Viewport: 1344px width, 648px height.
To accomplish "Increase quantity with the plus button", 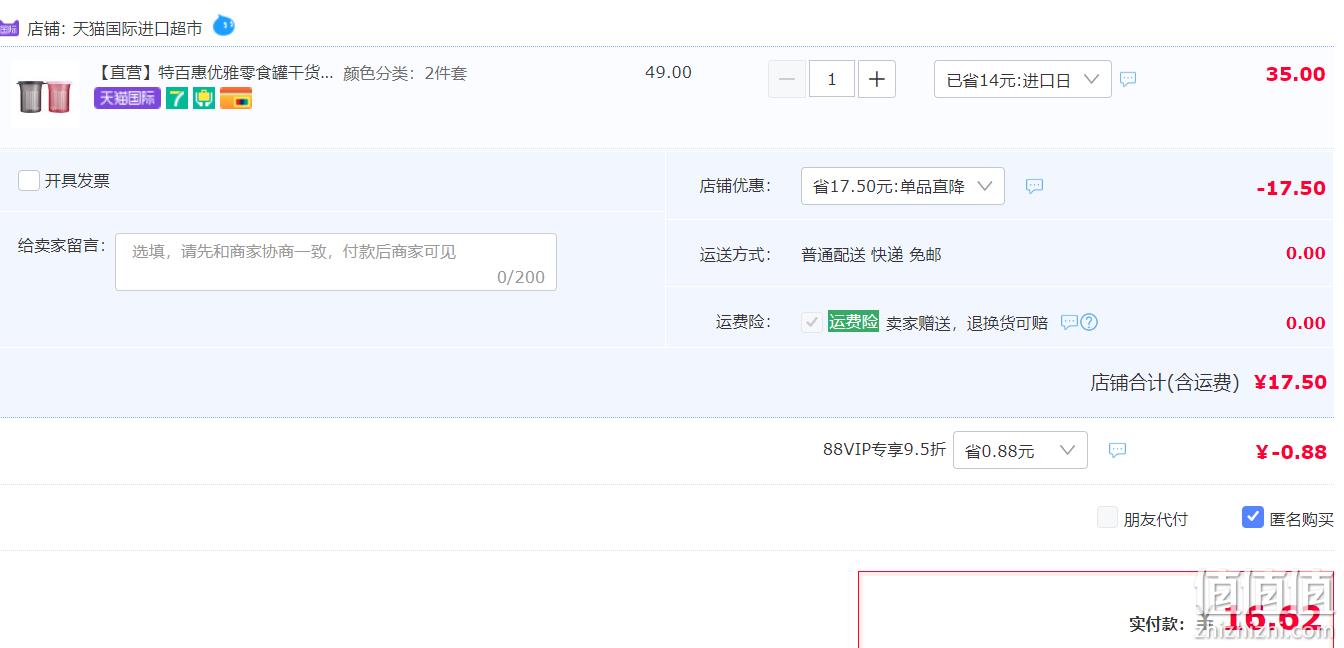I will pos(877,79).
